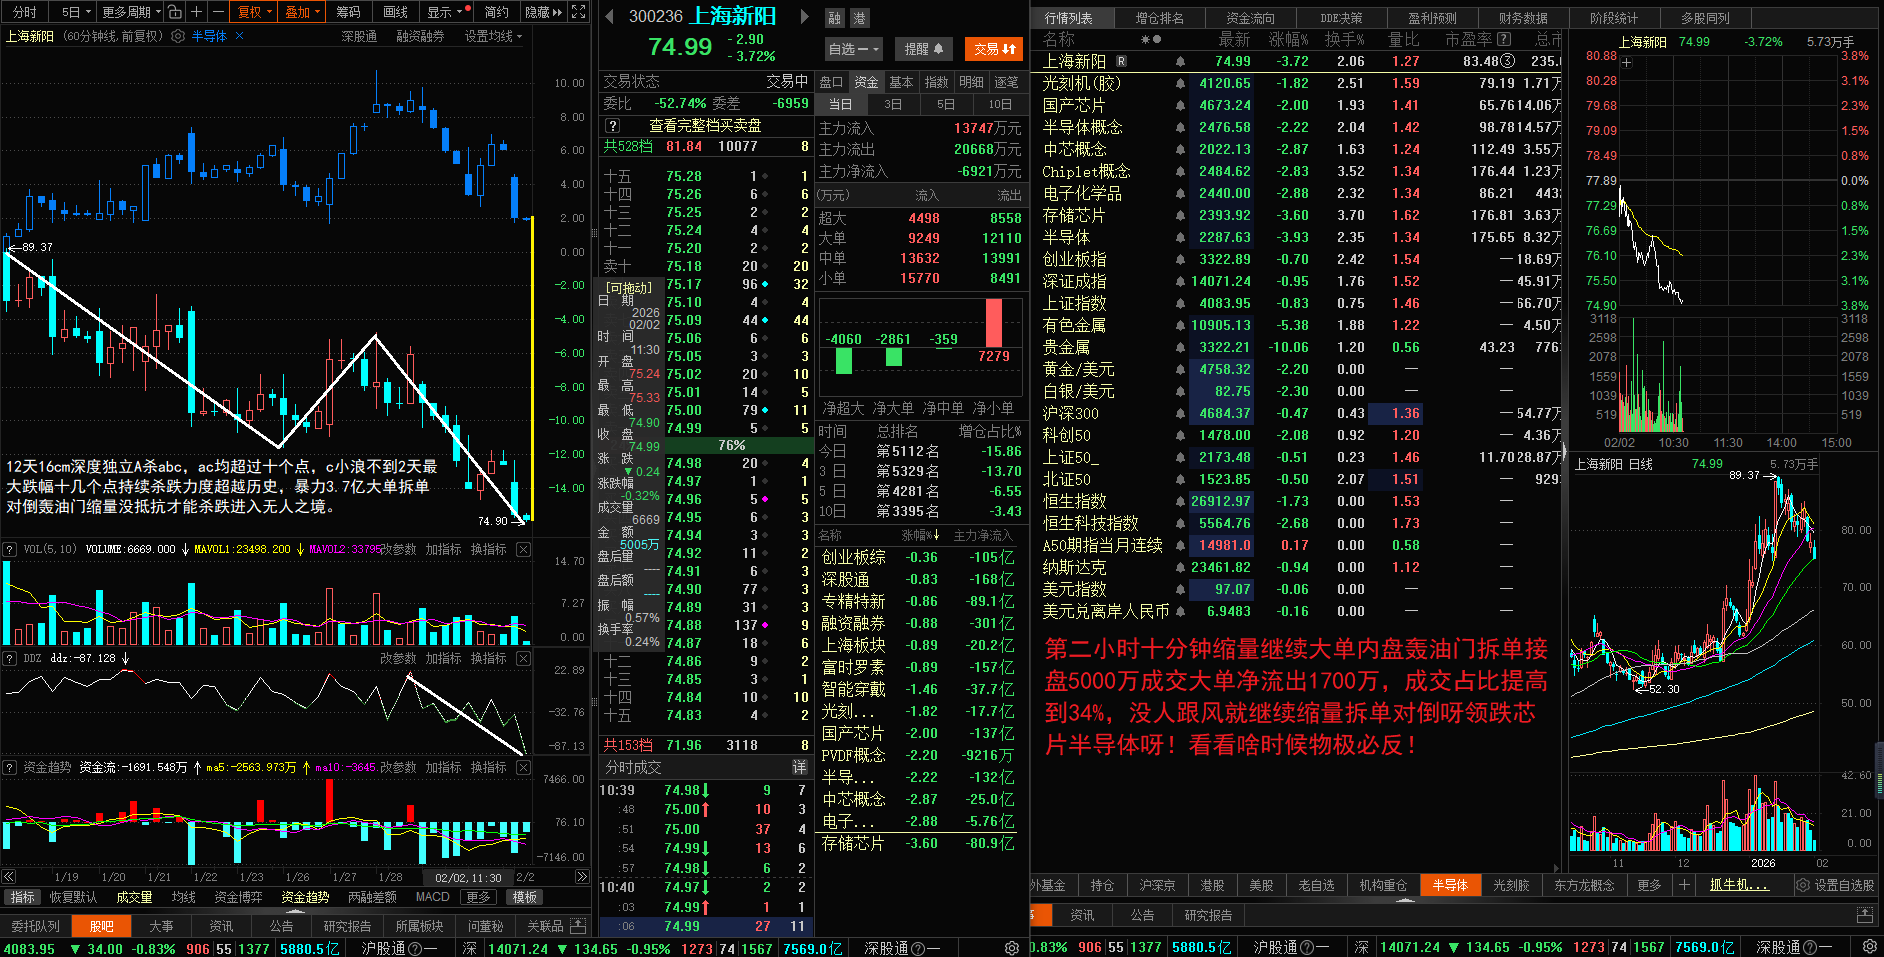Screen dimensions: 1884x957
Task: Click alert bell icon in 光刻机(胶) row
Action: 1180,83
